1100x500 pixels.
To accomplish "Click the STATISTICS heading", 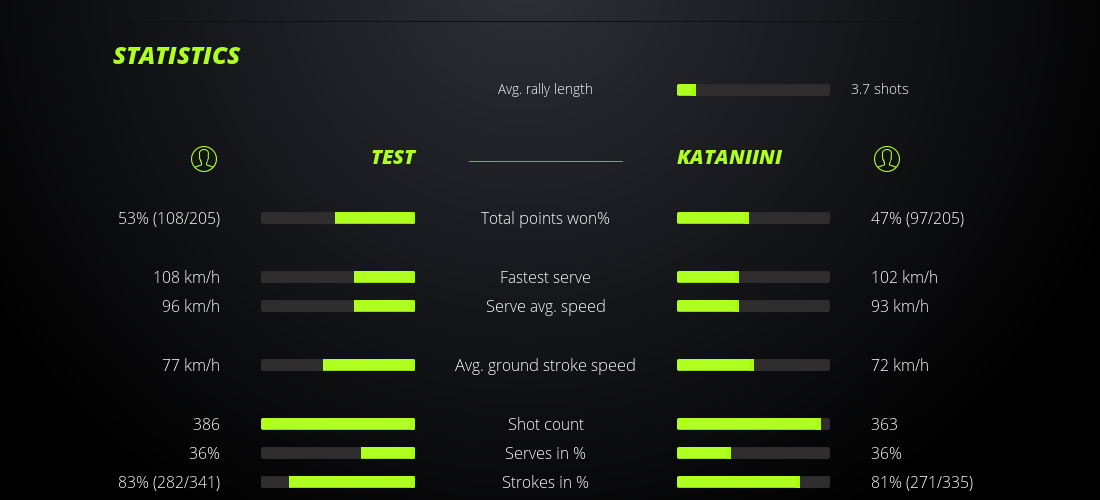I will (x=177, y=56).
